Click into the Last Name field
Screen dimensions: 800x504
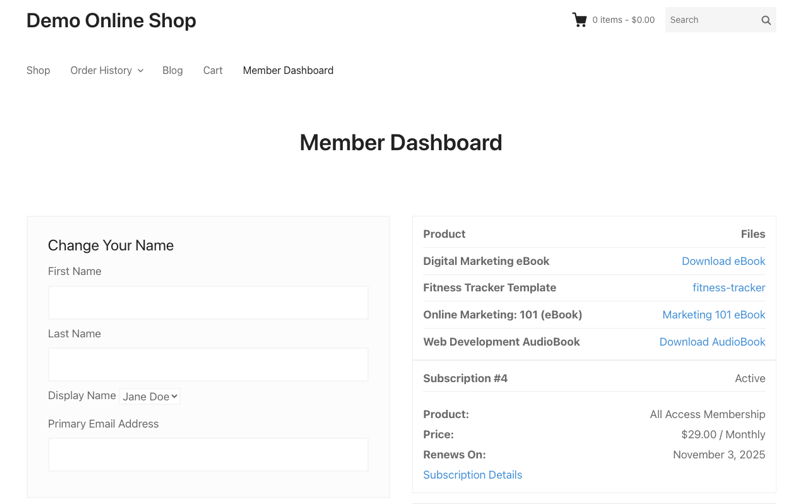tap(208, 365)
